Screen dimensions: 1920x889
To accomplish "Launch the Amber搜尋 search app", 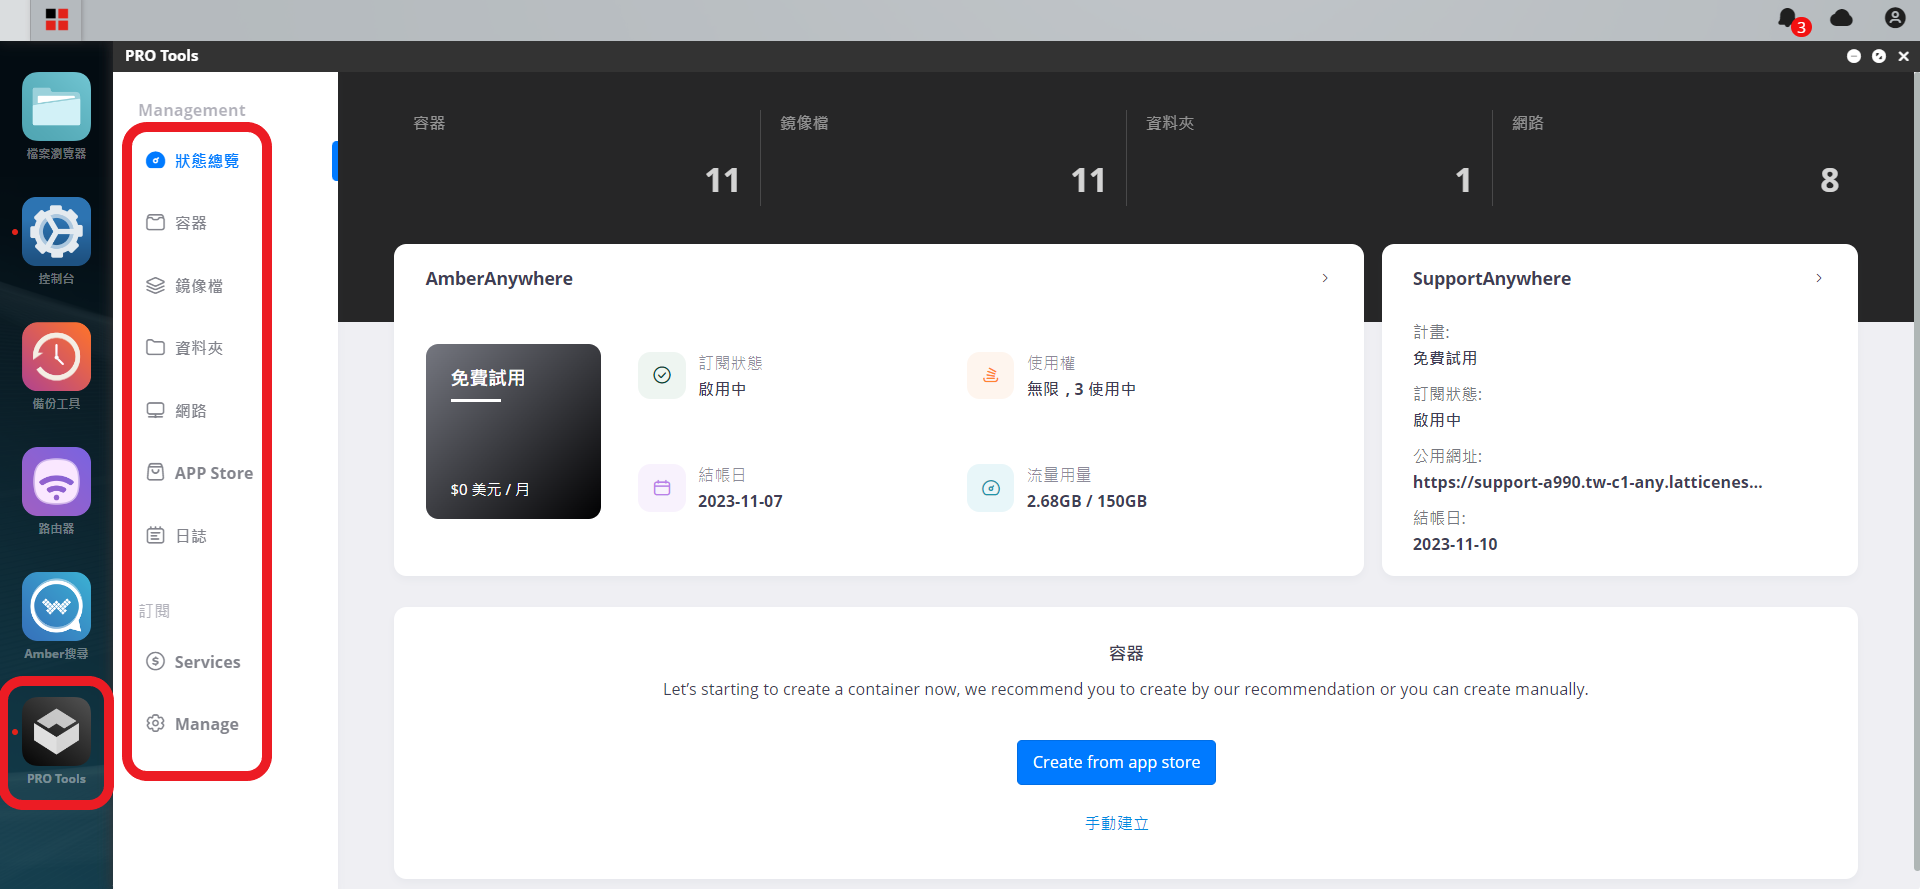I will 56,607.
